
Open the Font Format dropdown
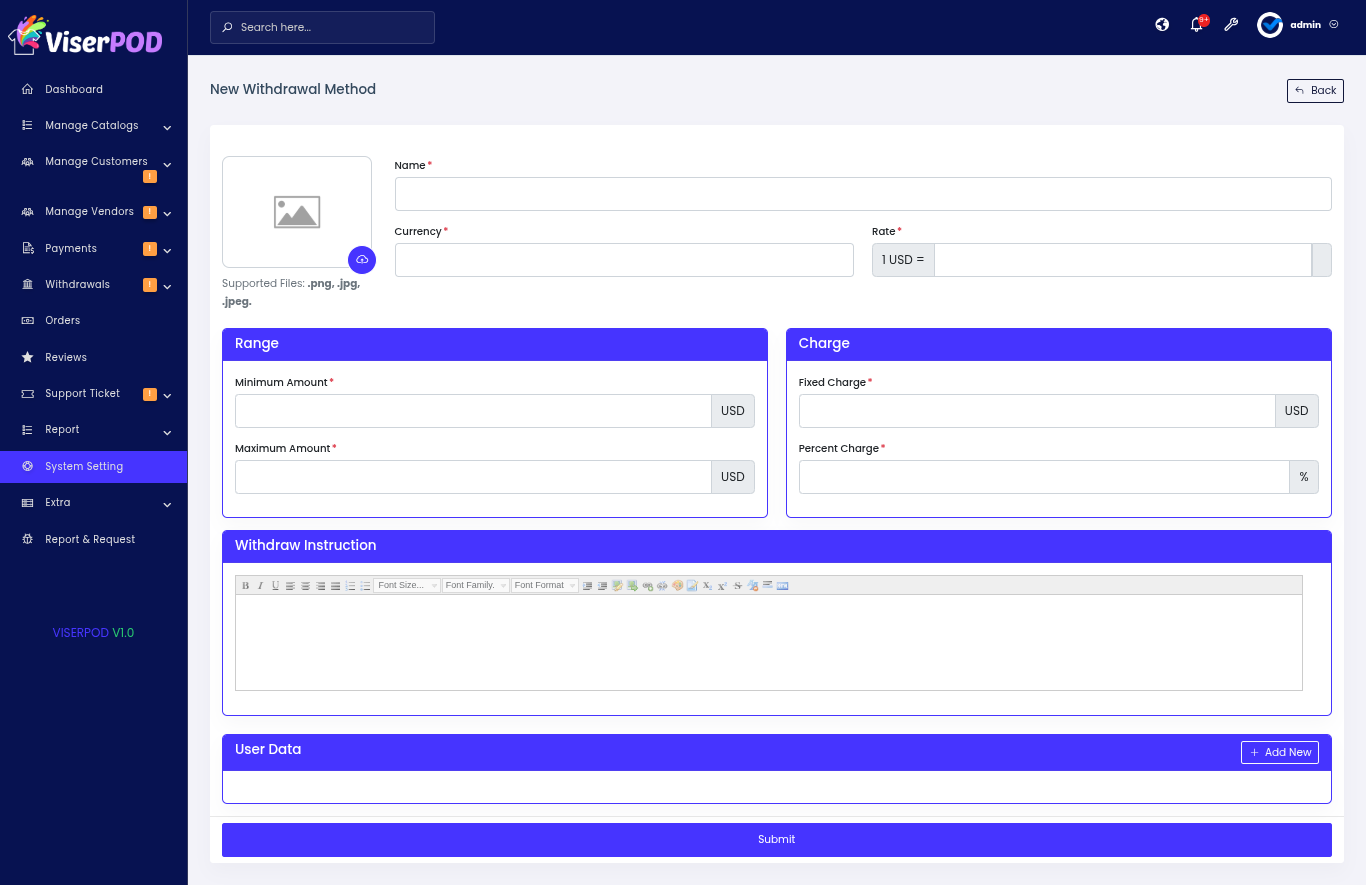[545, 586]
